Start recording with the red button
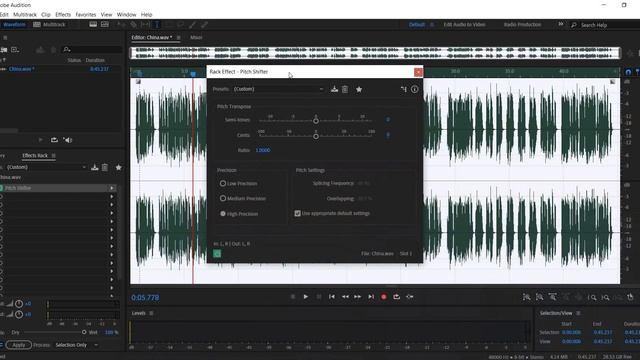 pos(384,297)
